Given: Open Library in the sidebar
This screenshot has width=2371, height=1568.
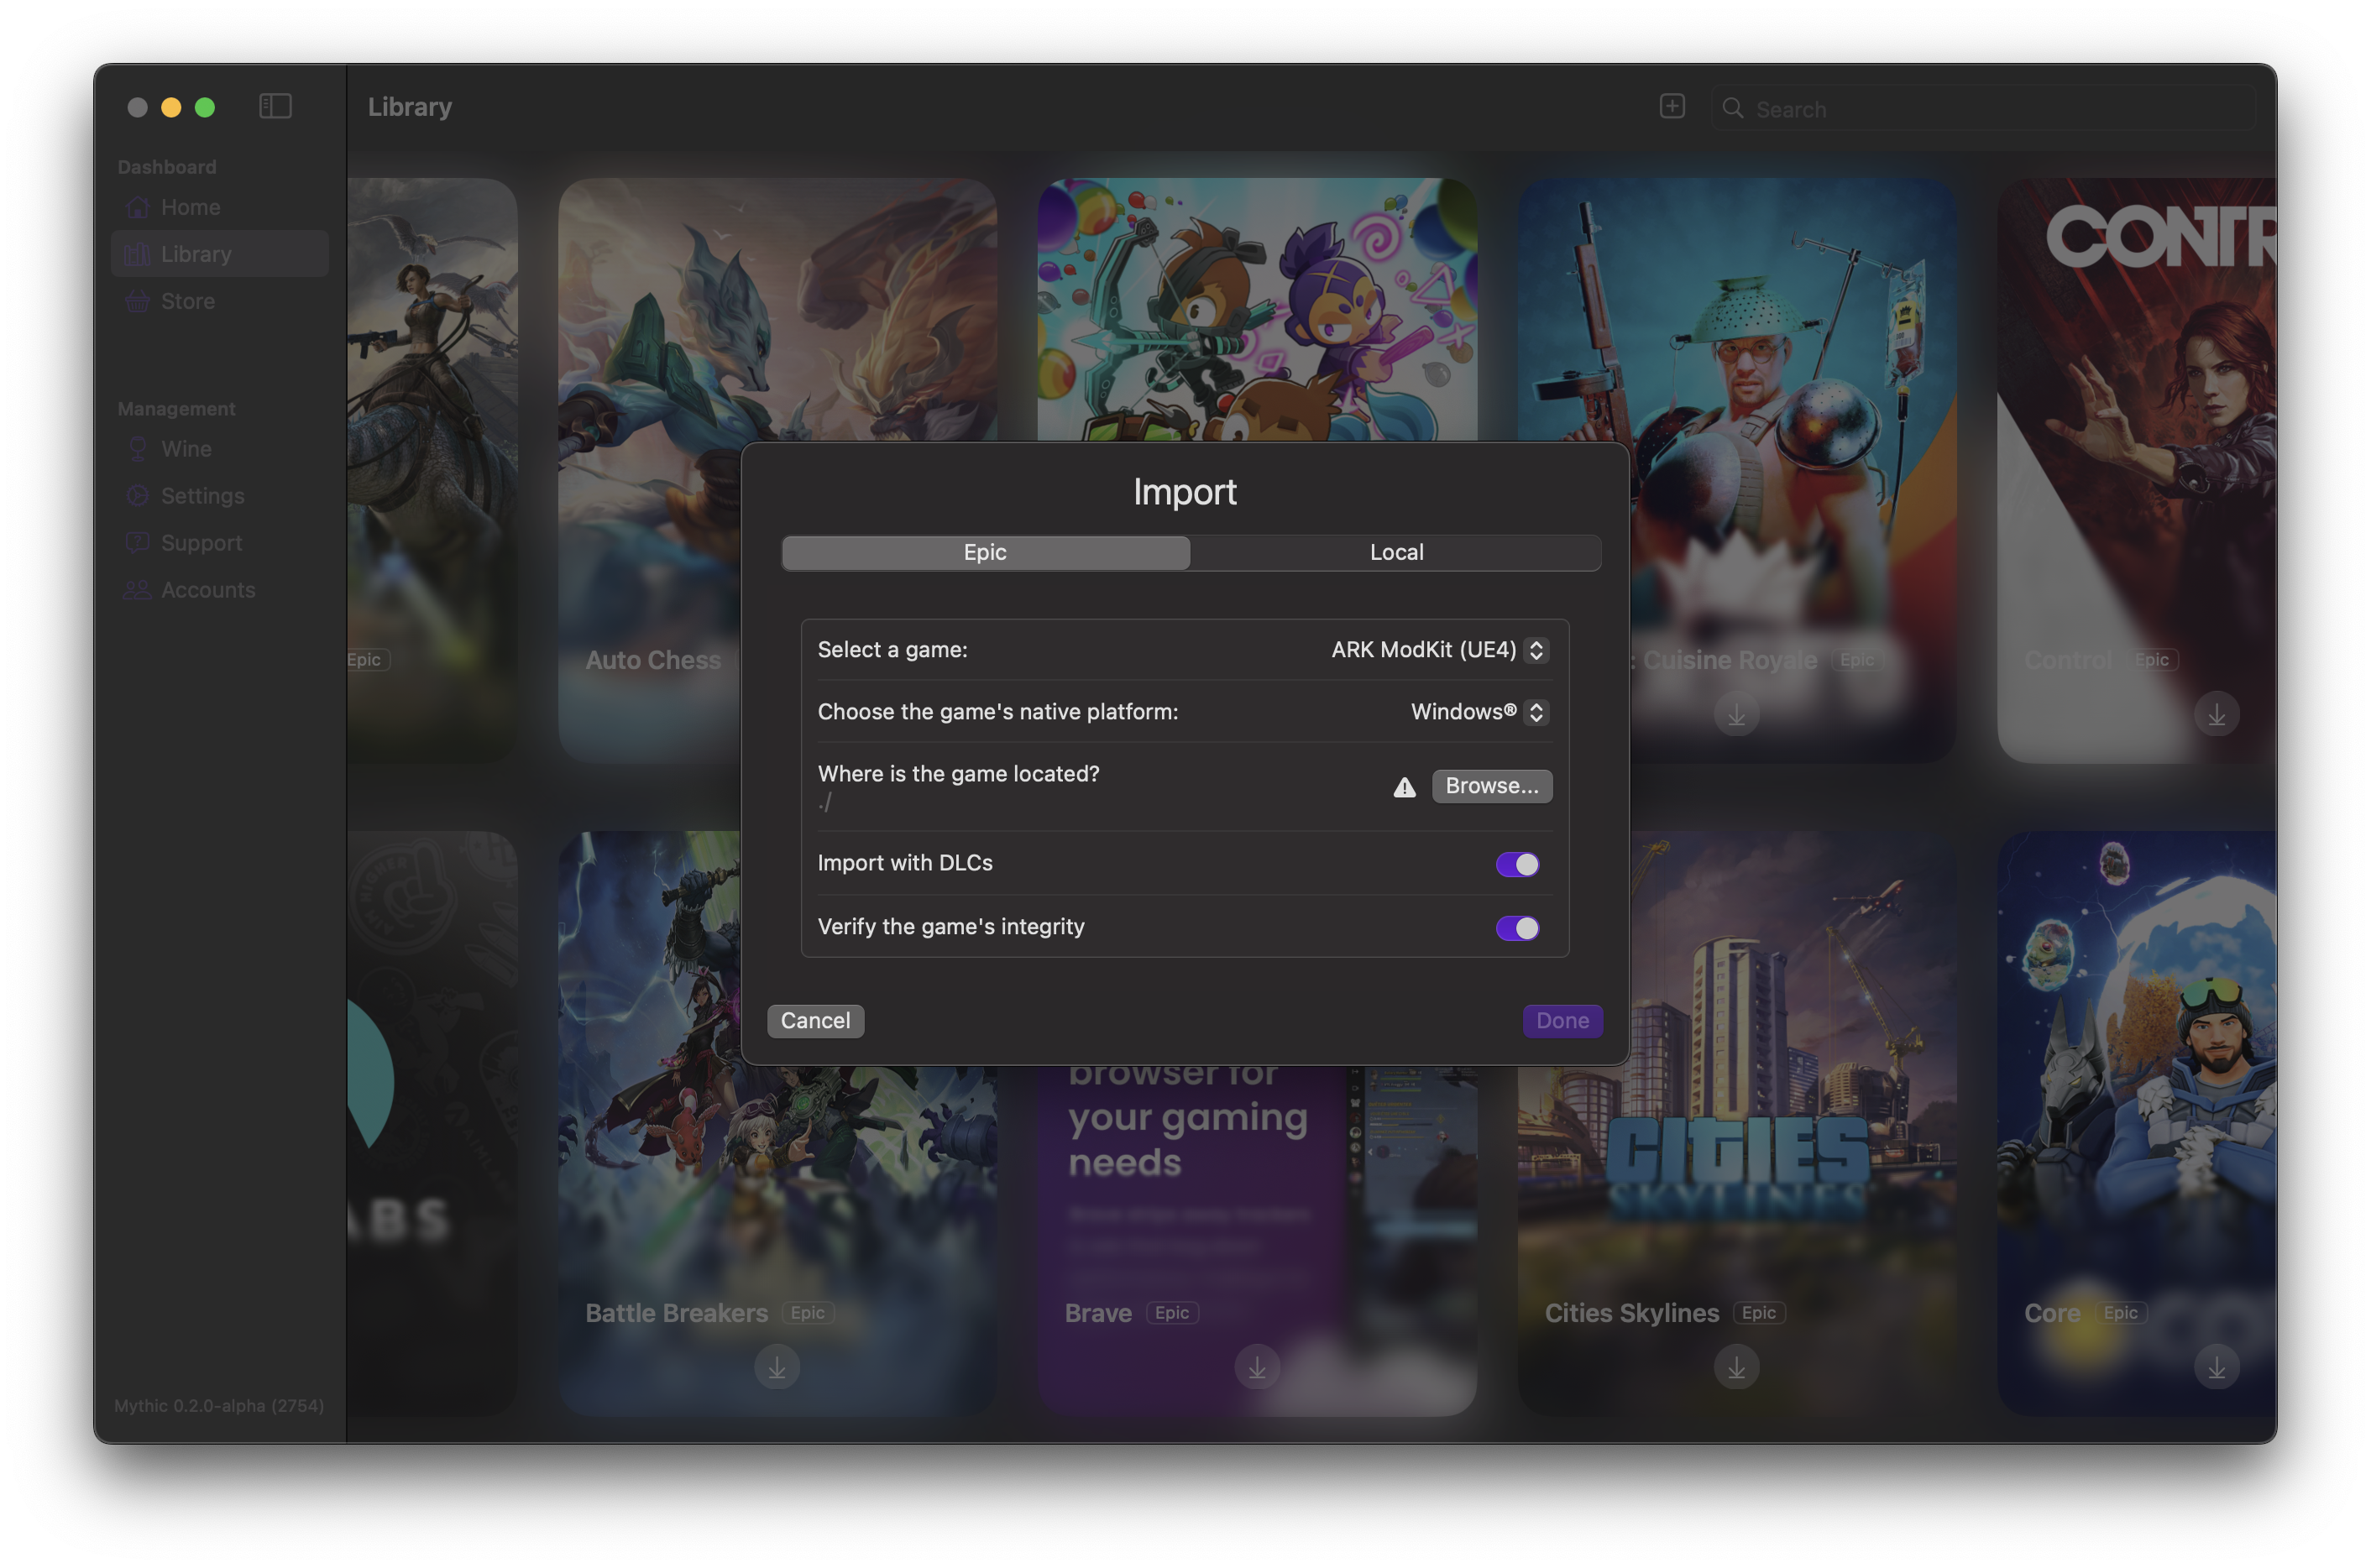Looking at the screenshot, I should point(219,254).
